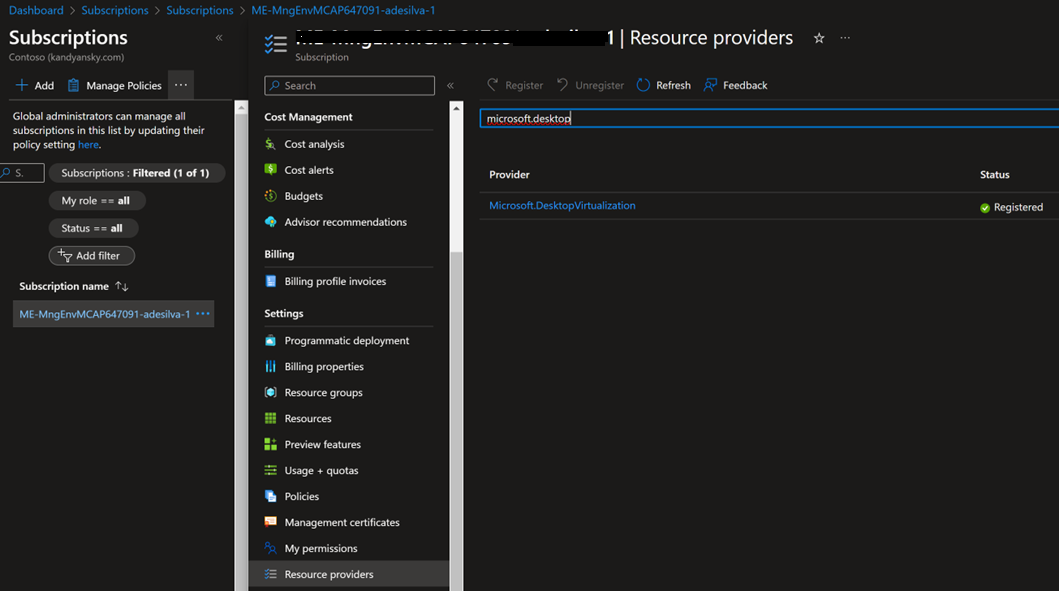Click the Subscriptions panel scrollbar up arrow

pos(241,107)
